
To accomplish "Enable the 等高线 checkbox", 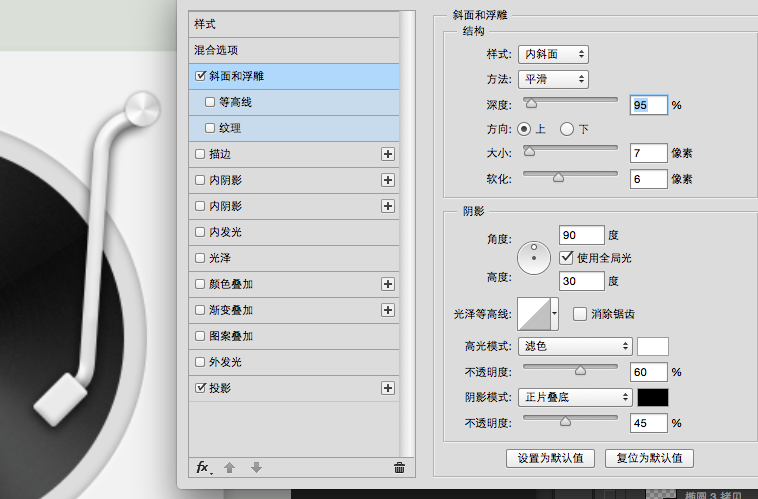I will coord(210,102).
